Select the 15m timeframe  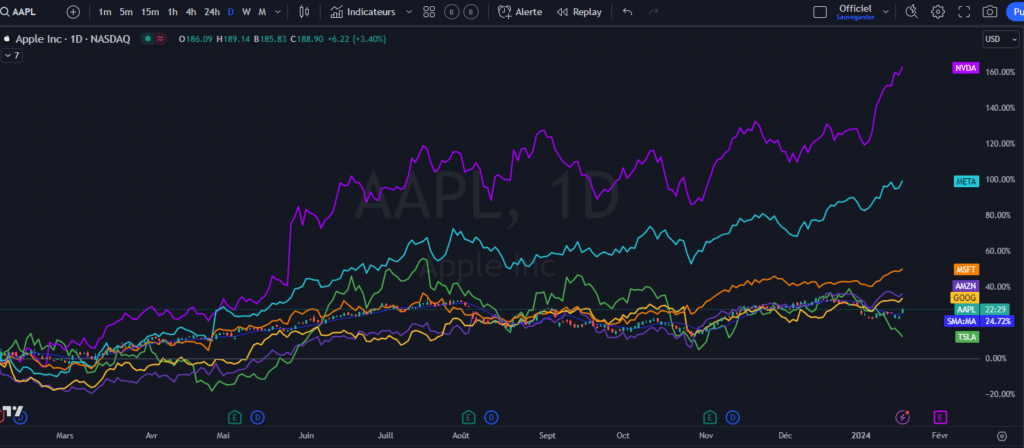tap(150, 12)
